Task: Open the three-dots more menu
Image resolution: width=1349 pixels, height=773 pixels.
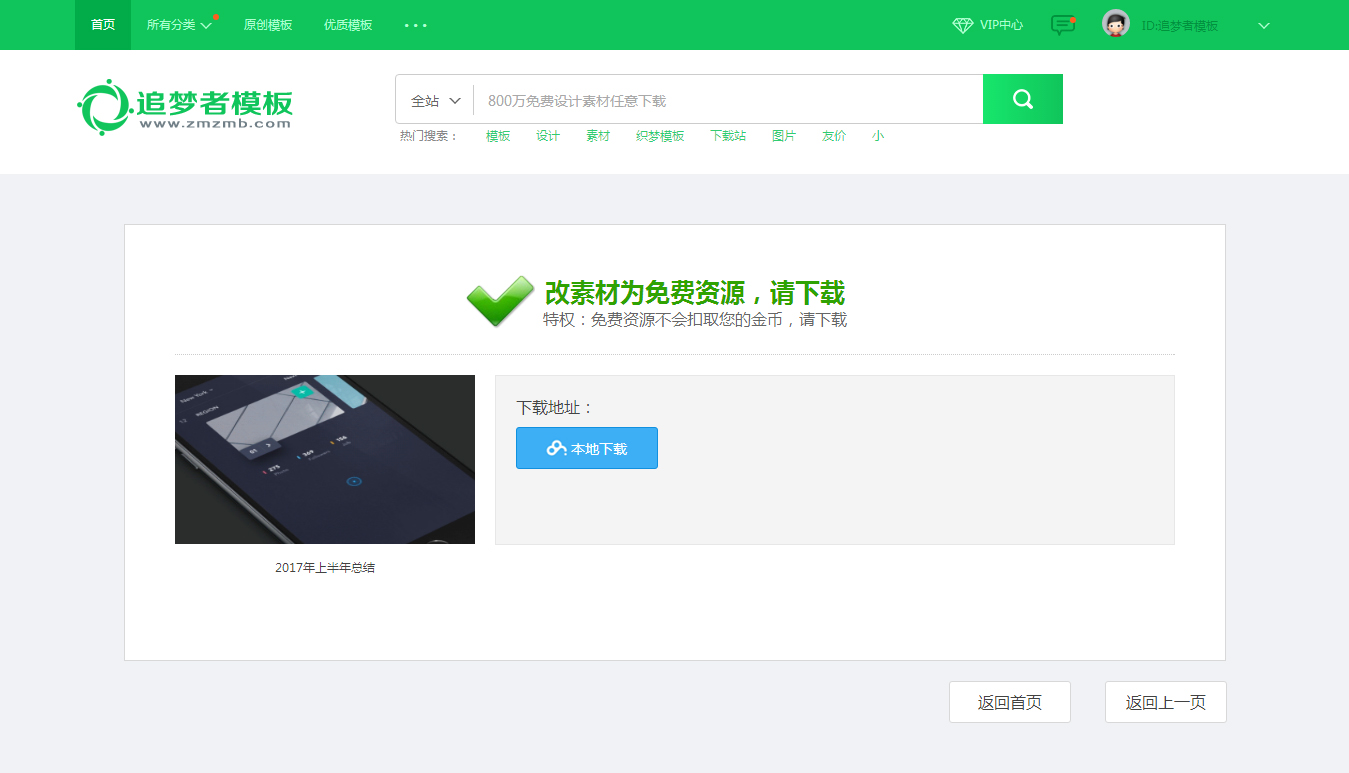Action: tap(416, 25)
